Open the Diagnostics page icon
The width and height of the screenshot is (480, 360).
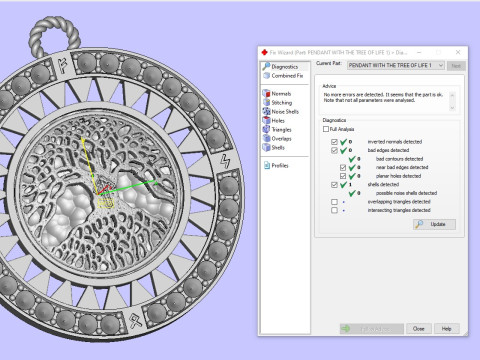point(266,67)
